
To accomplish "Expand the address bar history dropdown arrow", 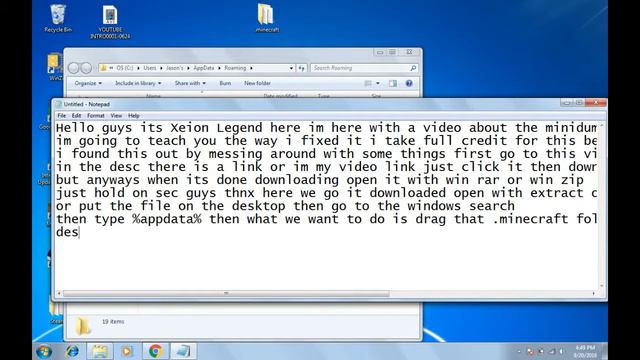I will click(x=291, y=68).
